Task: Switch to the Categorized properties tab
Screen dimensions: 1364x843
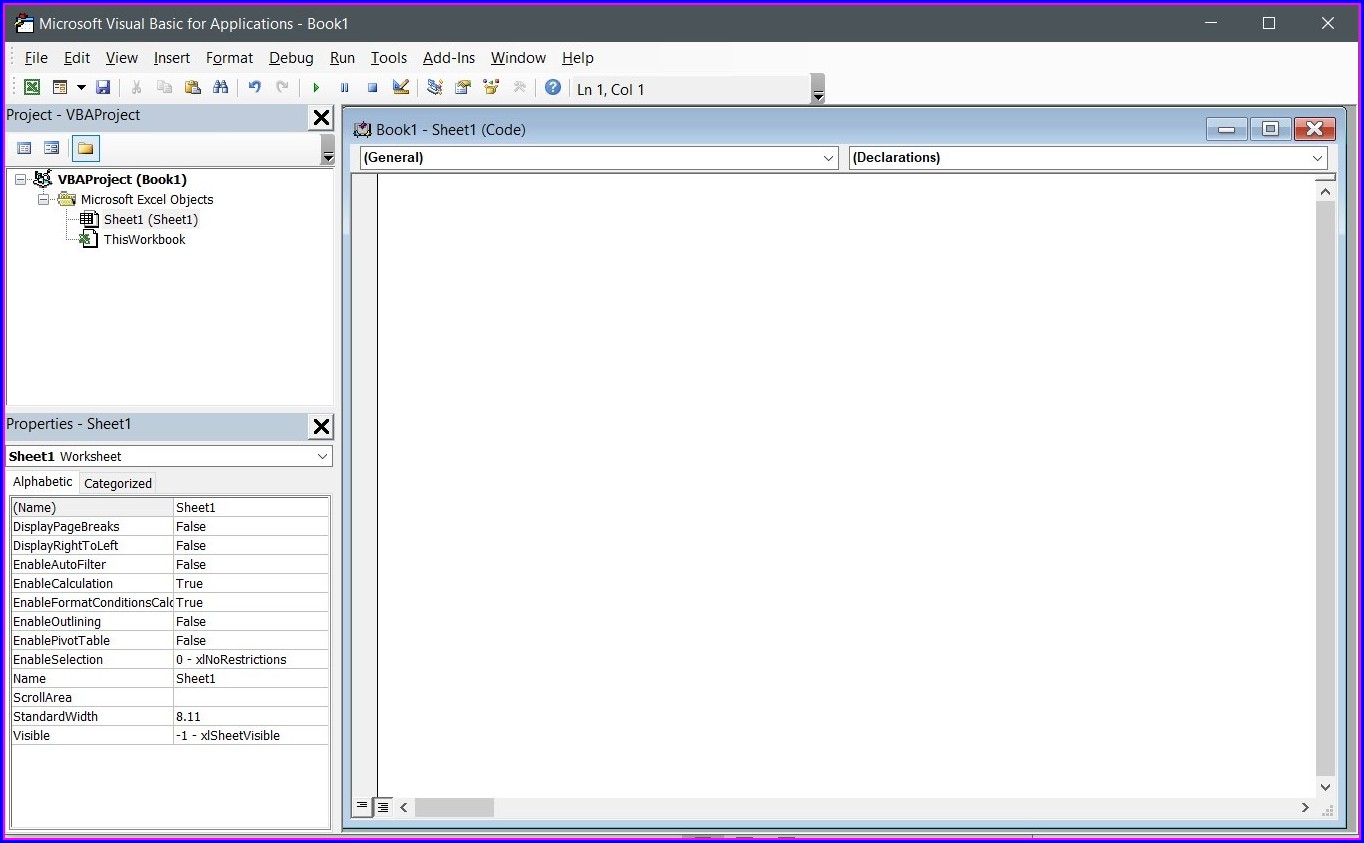Action: [x=118, y=483]
